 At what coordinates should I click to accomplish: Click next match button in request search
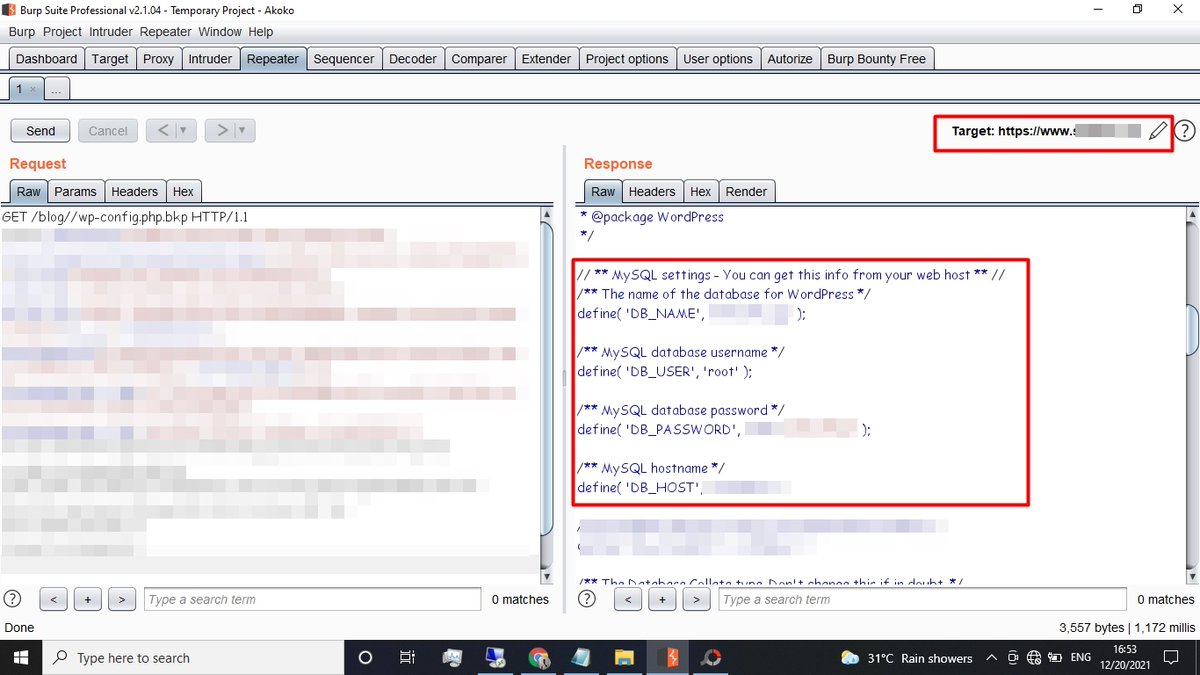click(x=122, y=599)
